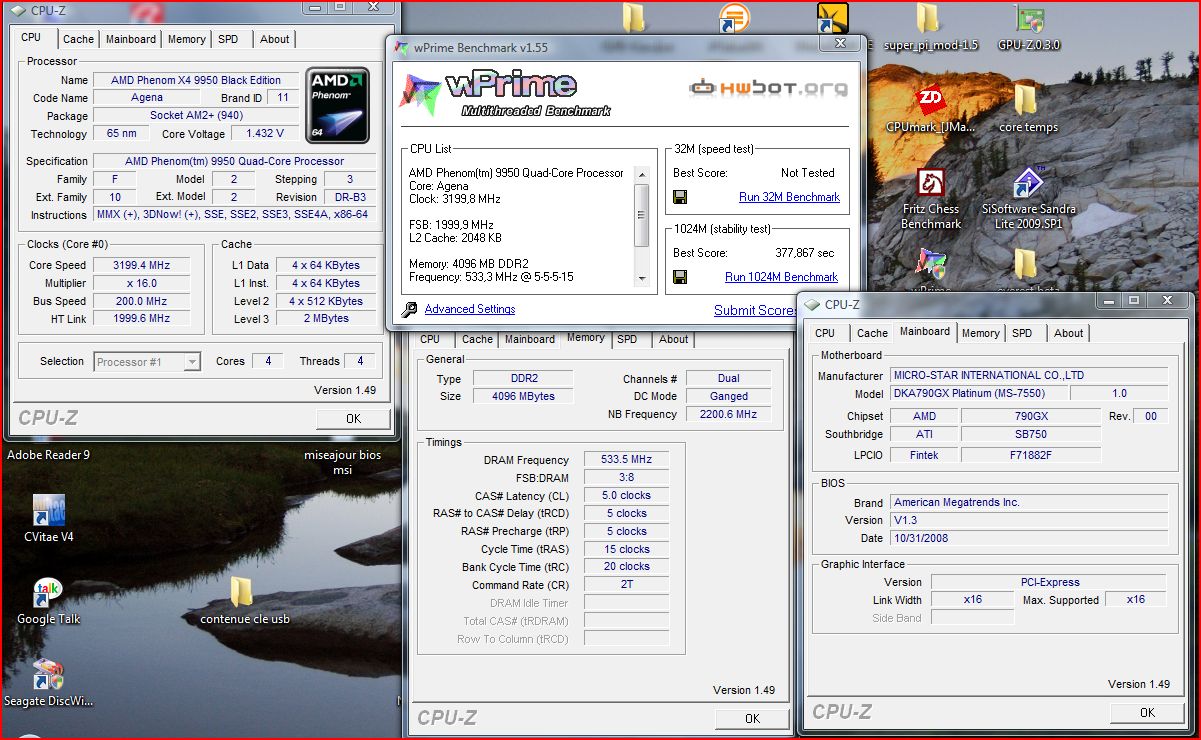Switch to Cache tab in CPU-Z Timings window
Screen dimensions: 1201x740
point(477,339)
